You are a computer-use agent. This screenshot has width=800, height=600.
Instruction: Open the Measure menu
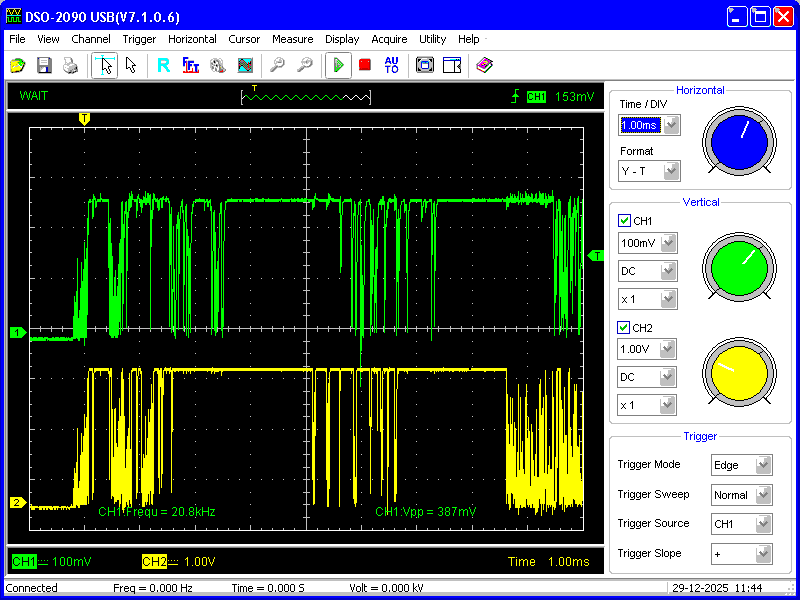(292, 39)
